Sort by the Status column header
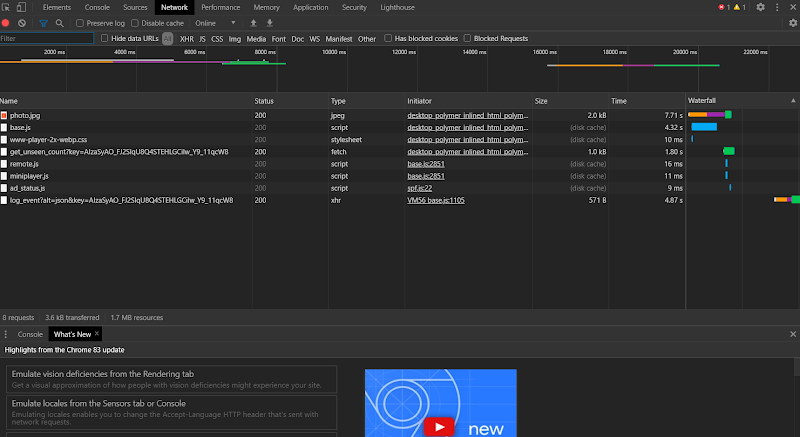Screen dimensions: 800x437 click(x=290, y=101)
